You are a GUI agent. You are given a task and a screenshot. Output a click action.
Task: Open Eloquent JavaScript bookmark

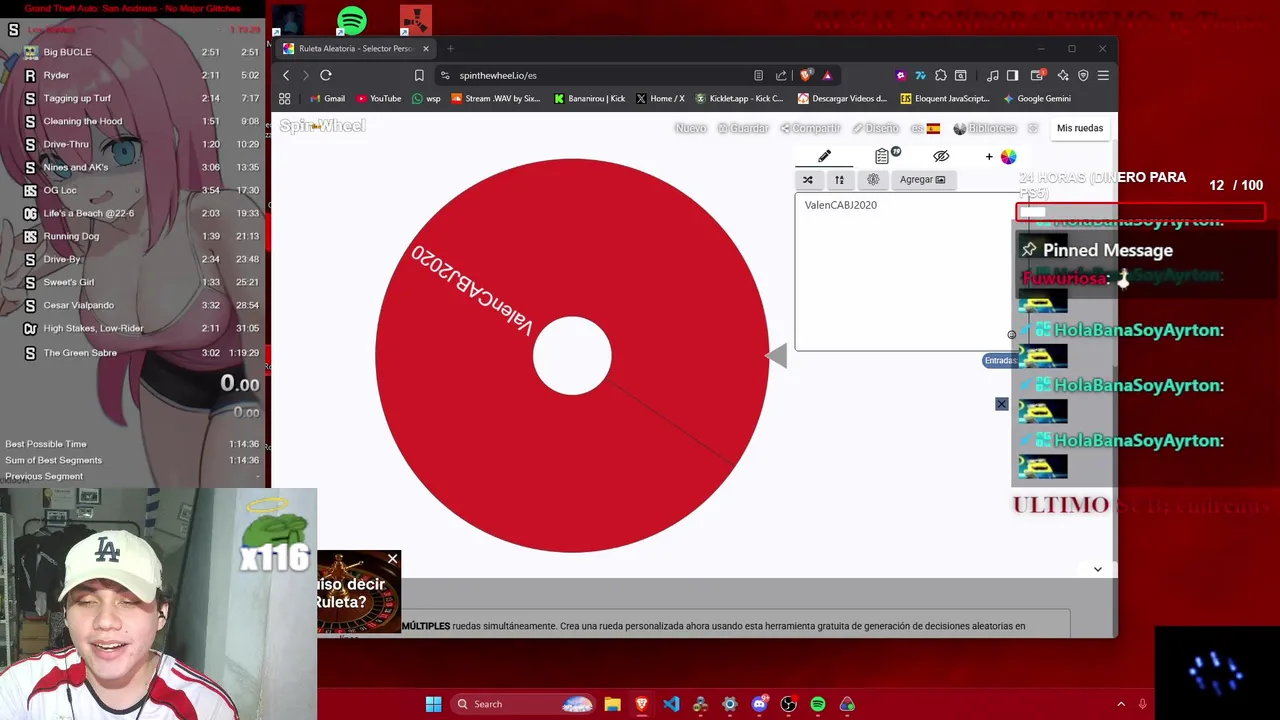(x=945, y=98)
